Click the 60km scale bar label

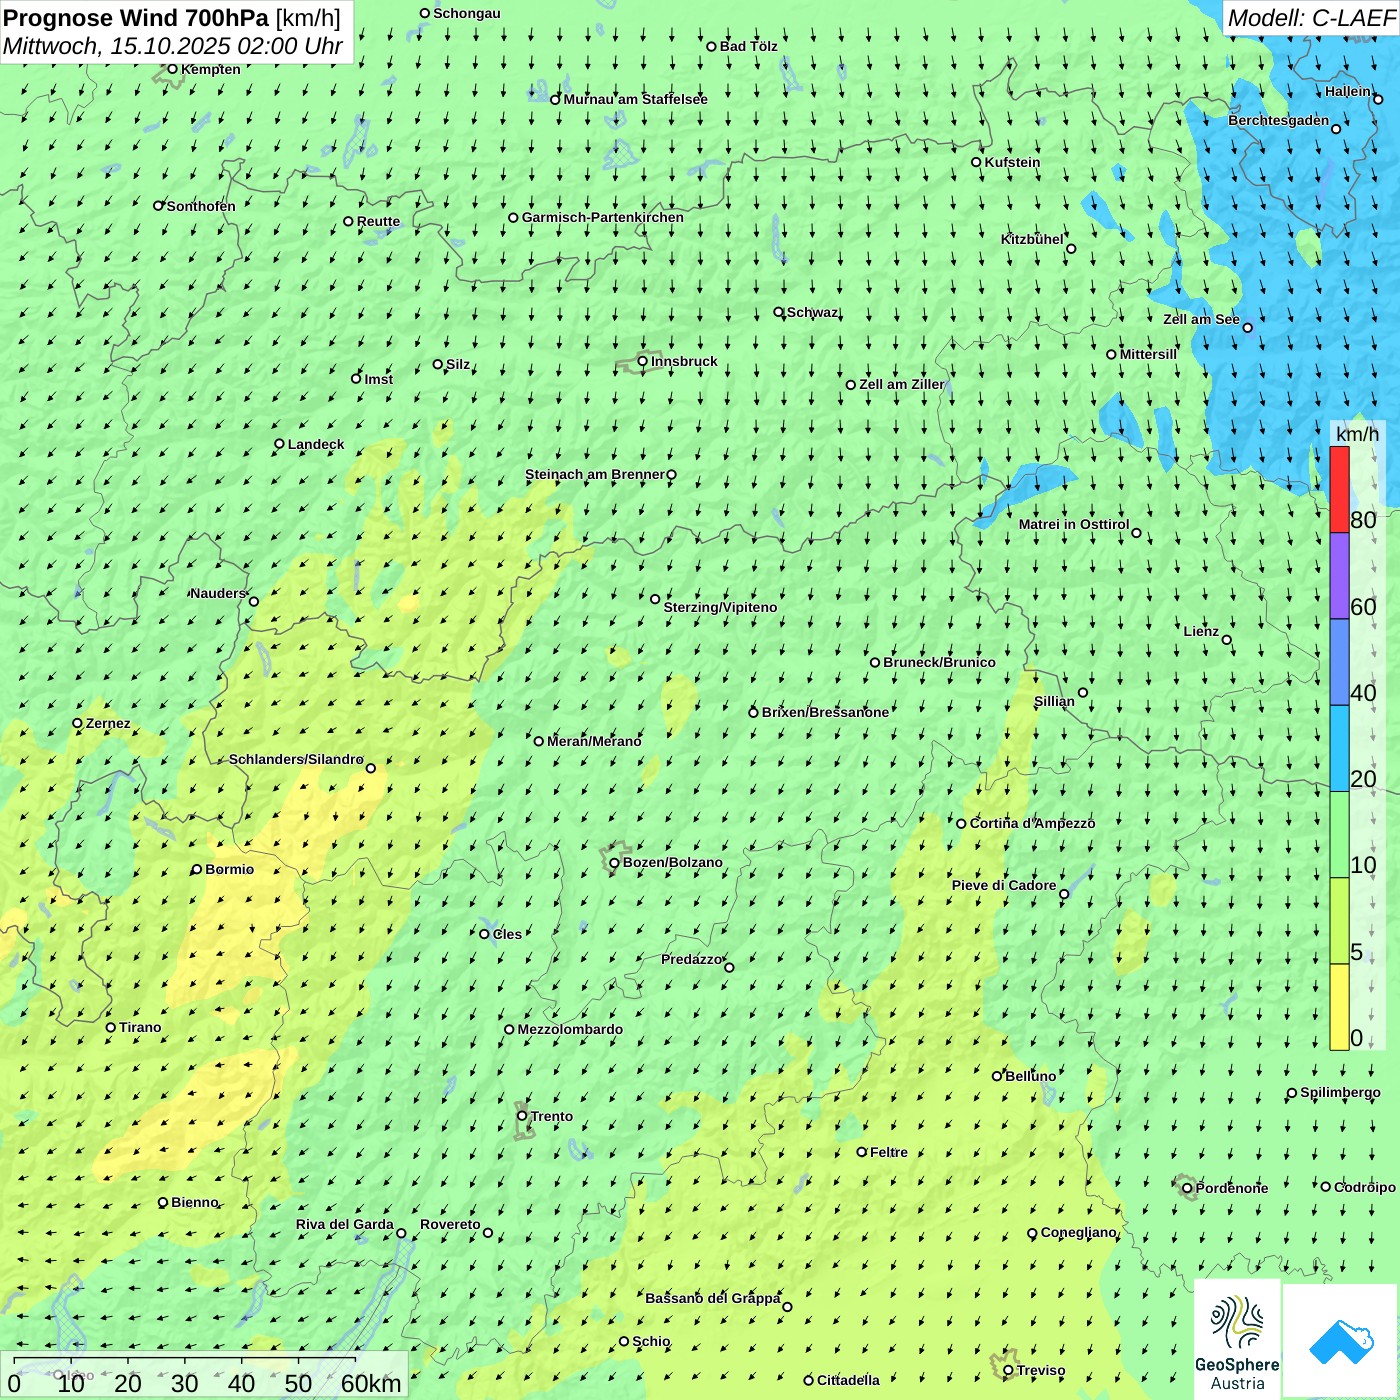371,1383
